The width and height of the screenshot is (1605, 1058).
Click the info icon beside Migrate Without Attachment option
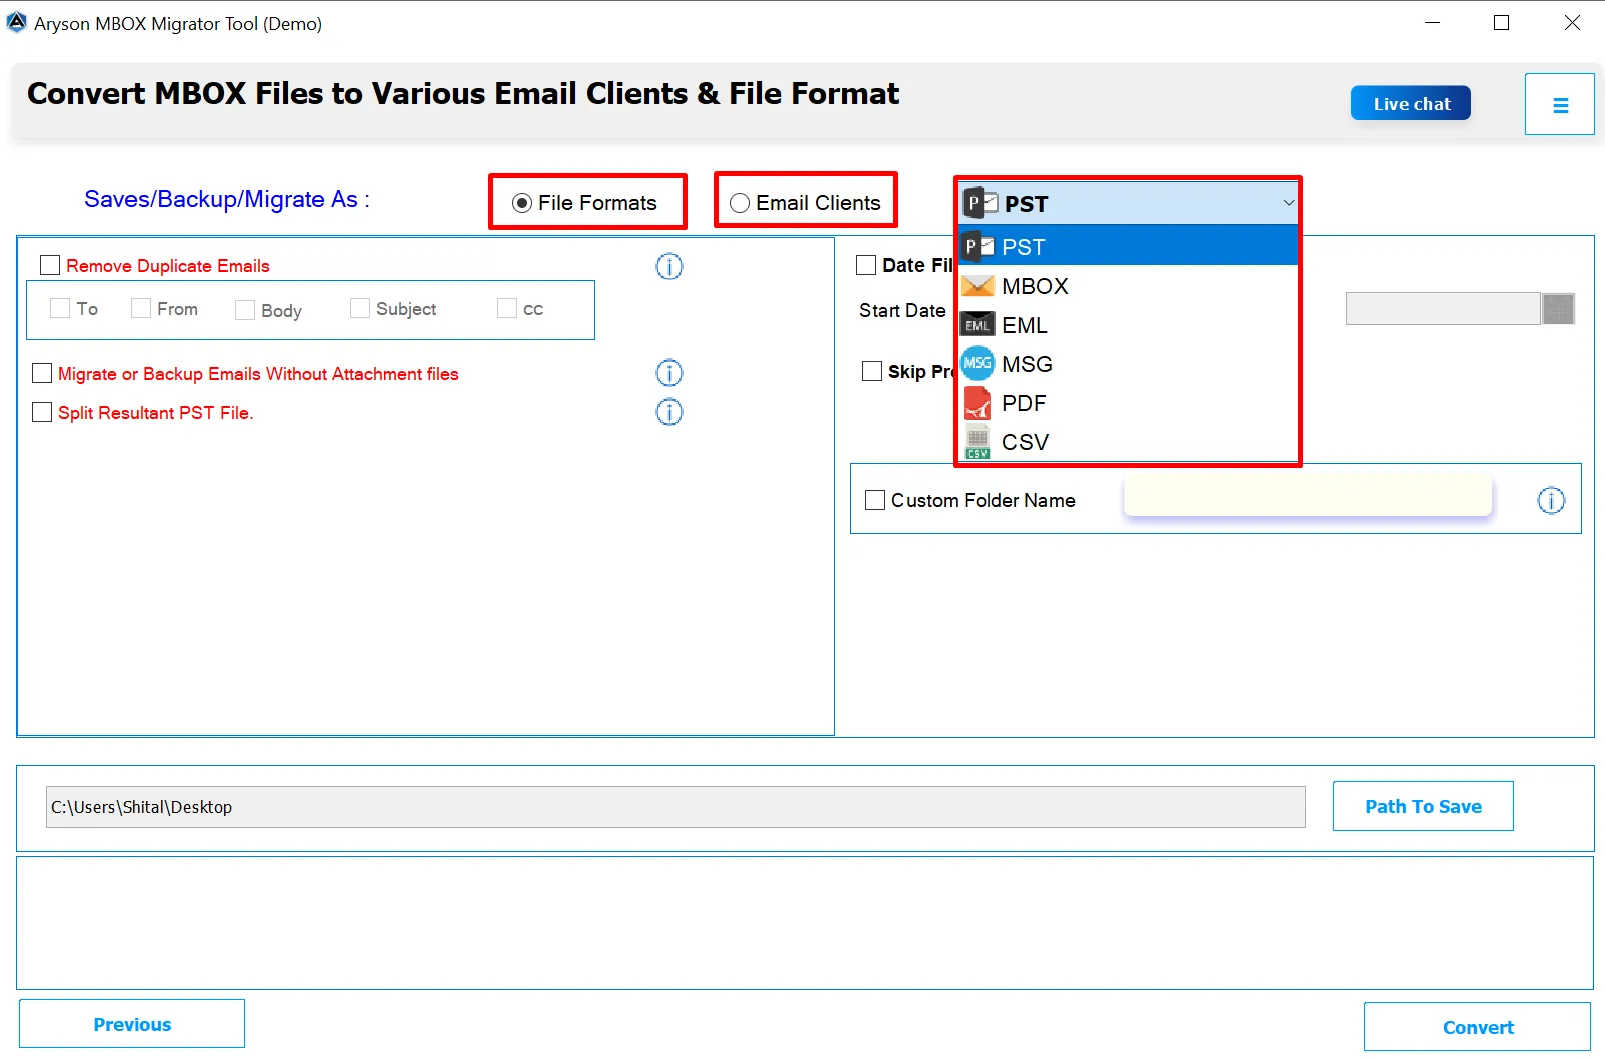[x=668, y=373]
